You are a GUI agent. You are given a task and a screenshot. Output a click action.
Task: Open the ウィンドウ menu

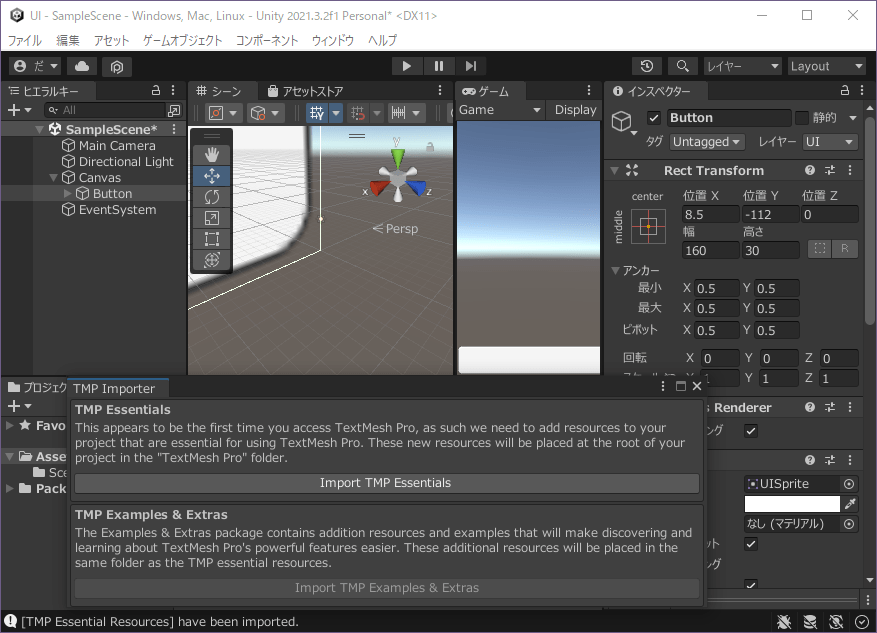[x=332, y=40]
